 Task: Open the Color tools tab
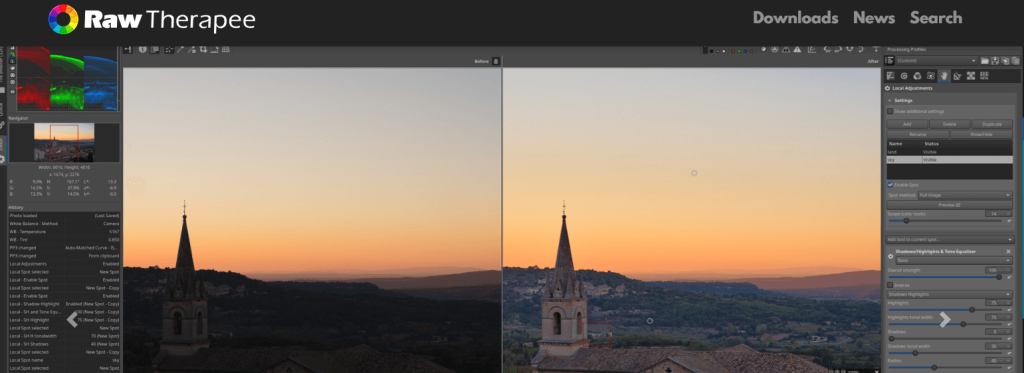[918, 75]
